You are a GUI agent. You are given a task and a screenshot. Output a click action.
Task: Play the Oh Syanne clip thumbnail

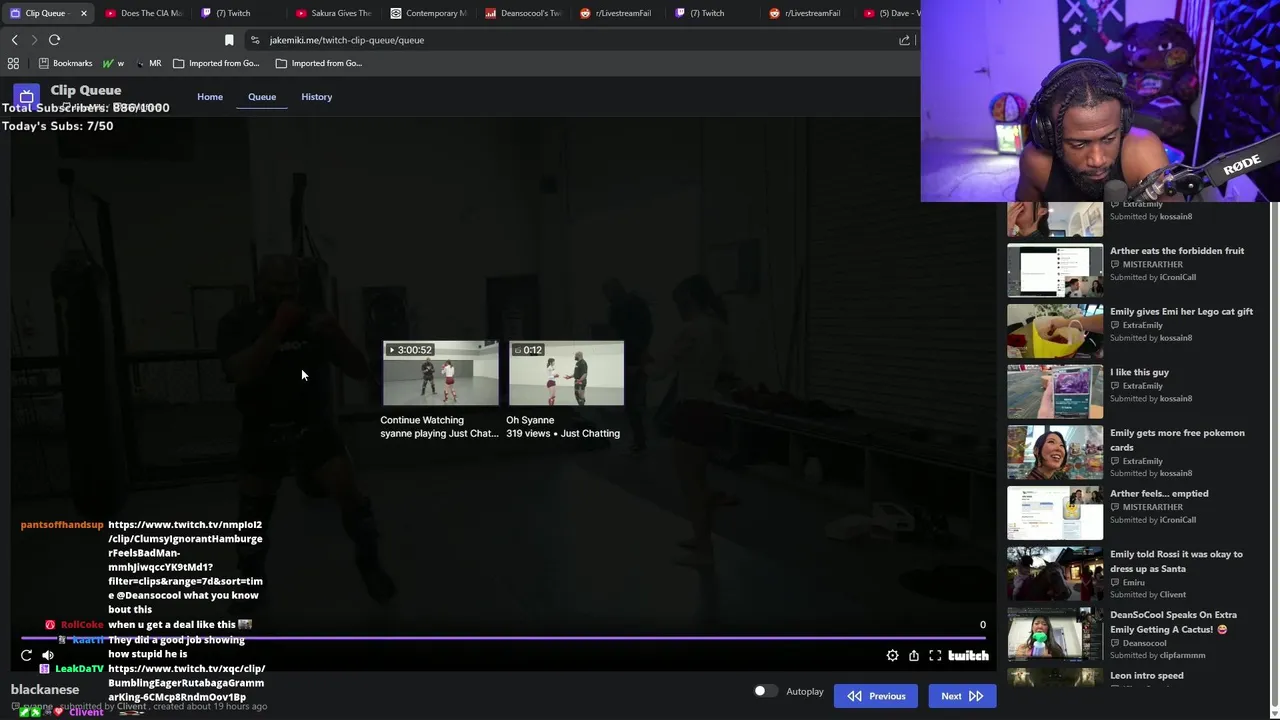coord(566,373)
